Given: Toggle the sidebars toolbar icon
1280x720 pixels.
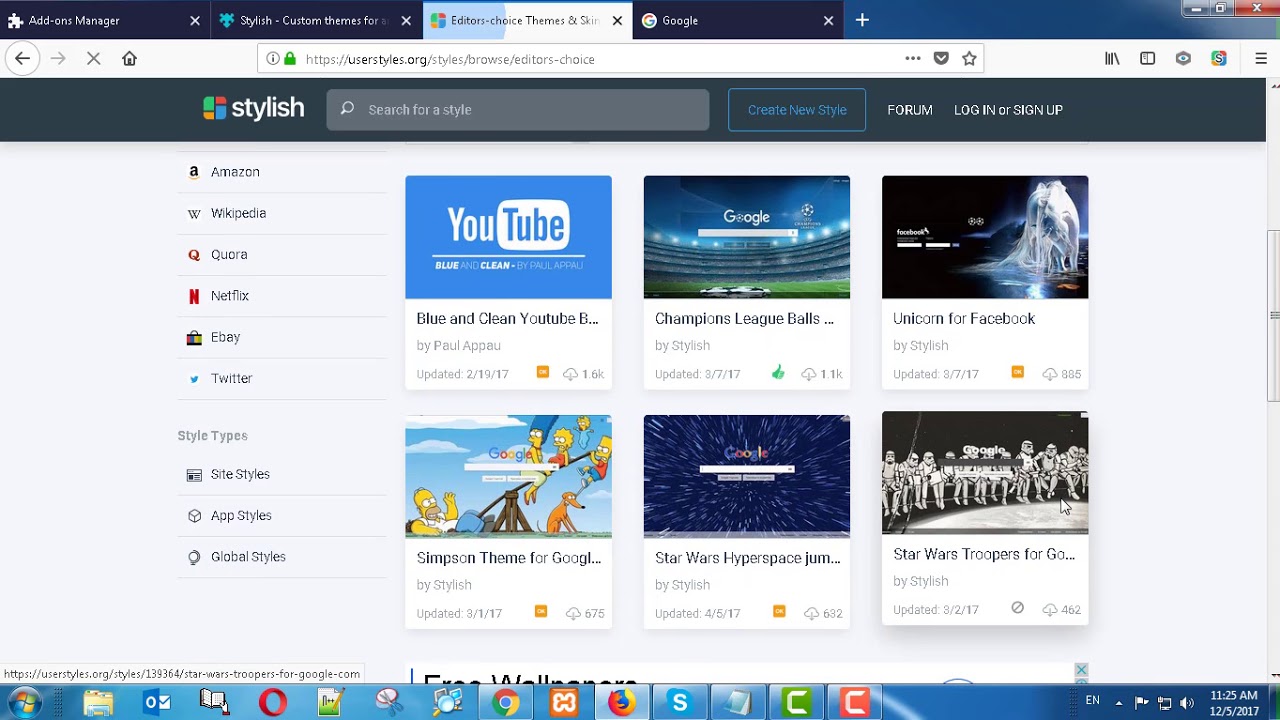Looking at the screenshot, I should tap(1148, 59).
